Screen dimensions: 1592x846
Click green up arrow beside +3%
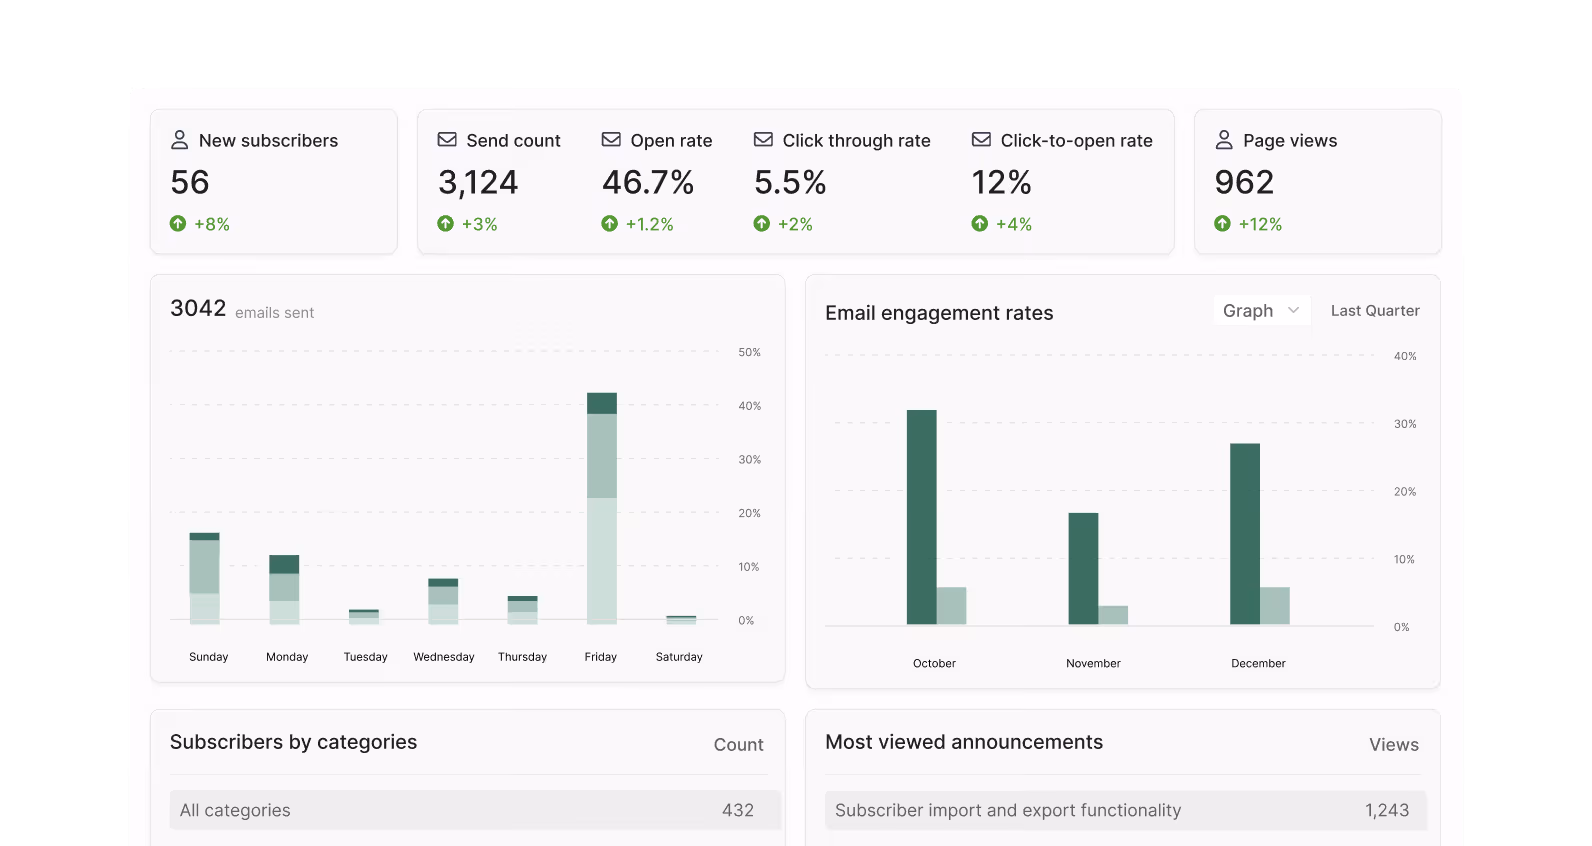[446, 224]
